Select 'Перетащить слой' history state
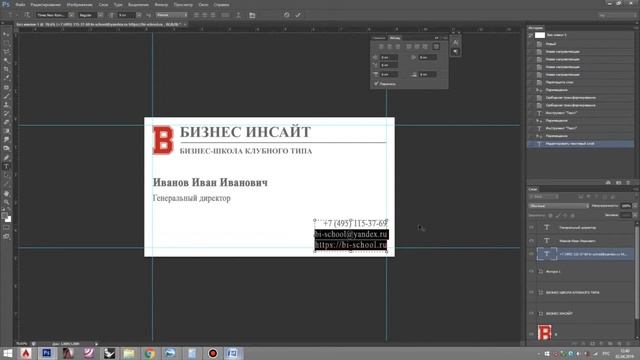Viewport: 640px width, 360px height. (x=581, y=82)
